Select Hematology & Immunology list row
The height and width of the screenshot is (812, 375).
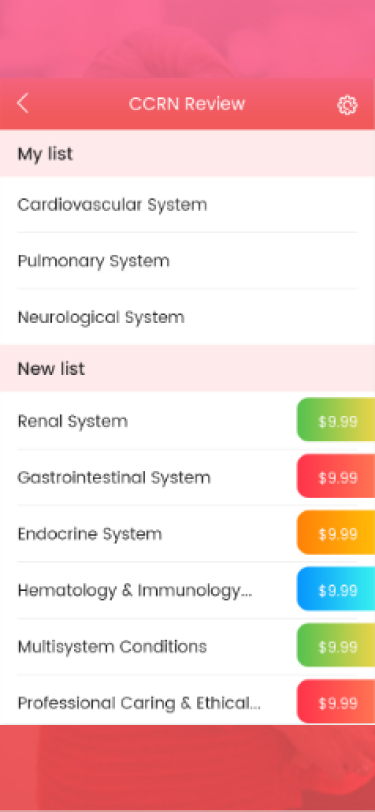coord(149,590)
